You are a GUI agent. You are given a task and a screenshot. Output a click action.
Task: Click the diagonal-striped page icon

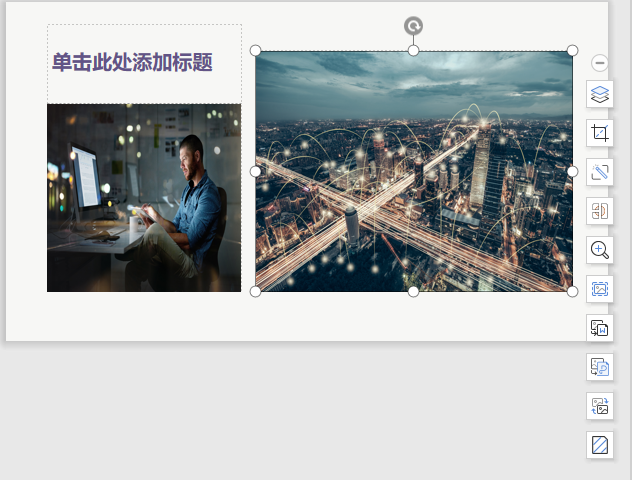click(x=600, y=445)
